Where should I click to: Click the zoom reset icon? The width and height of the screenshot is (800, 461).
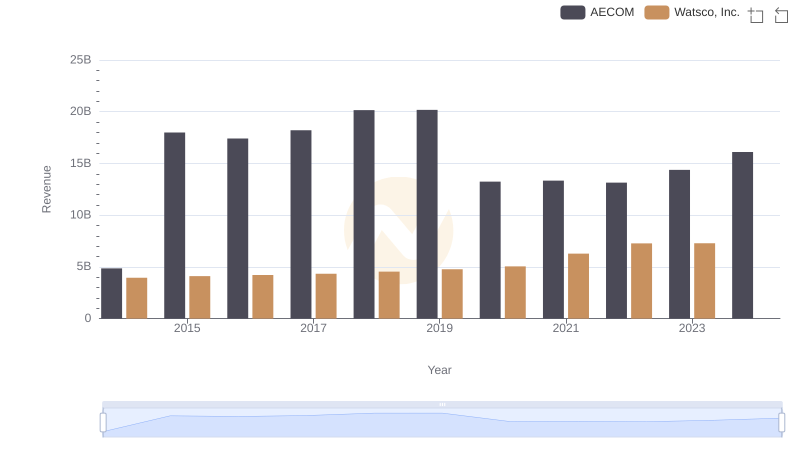[782, 15]
